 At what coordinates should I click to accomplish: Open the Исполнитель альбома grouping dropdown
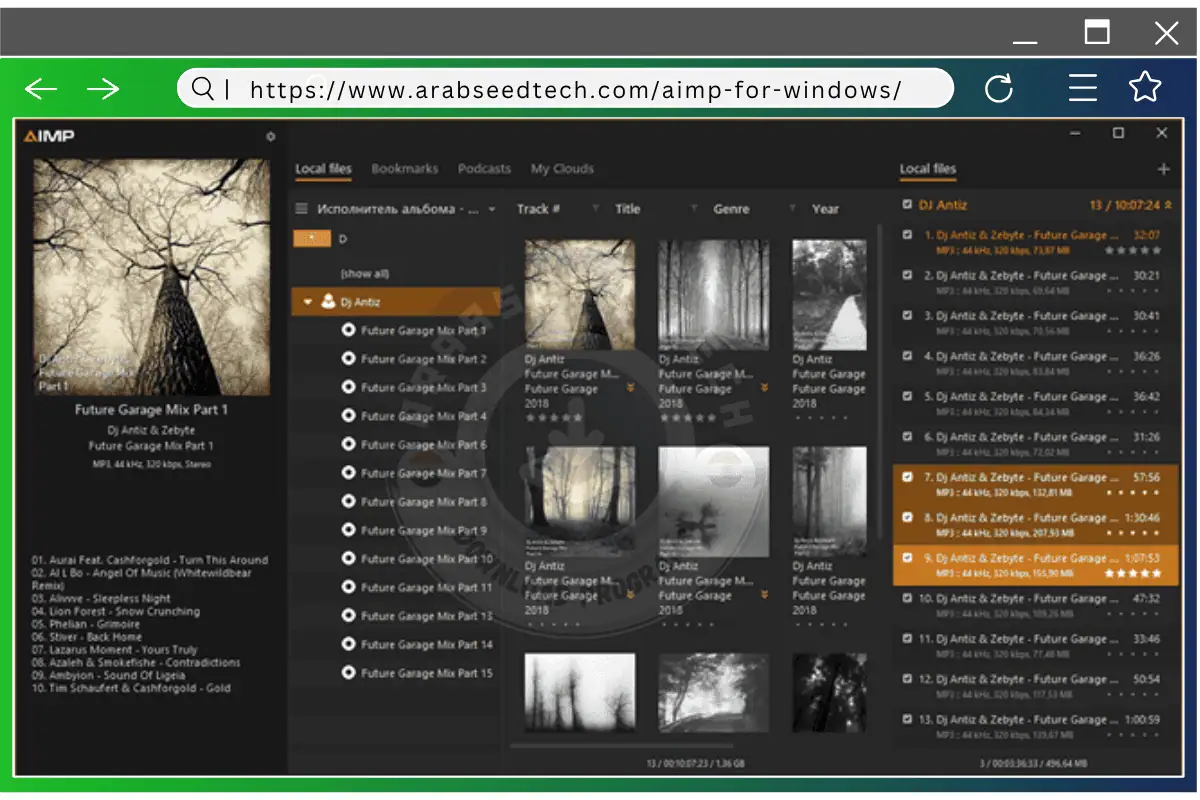click(x=491, y=209)
